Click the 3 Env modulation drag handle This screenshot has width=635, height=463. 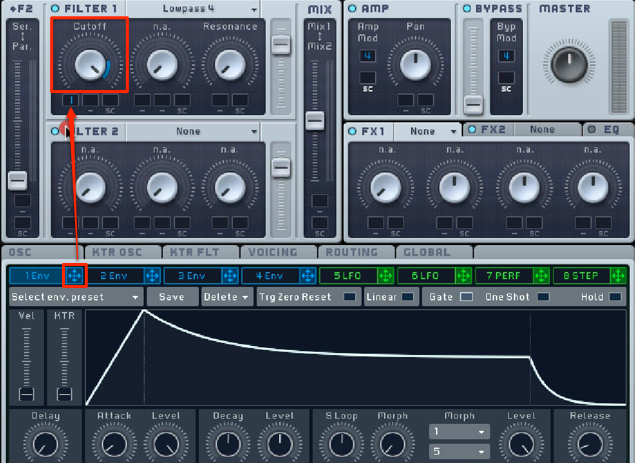[230, 276]
